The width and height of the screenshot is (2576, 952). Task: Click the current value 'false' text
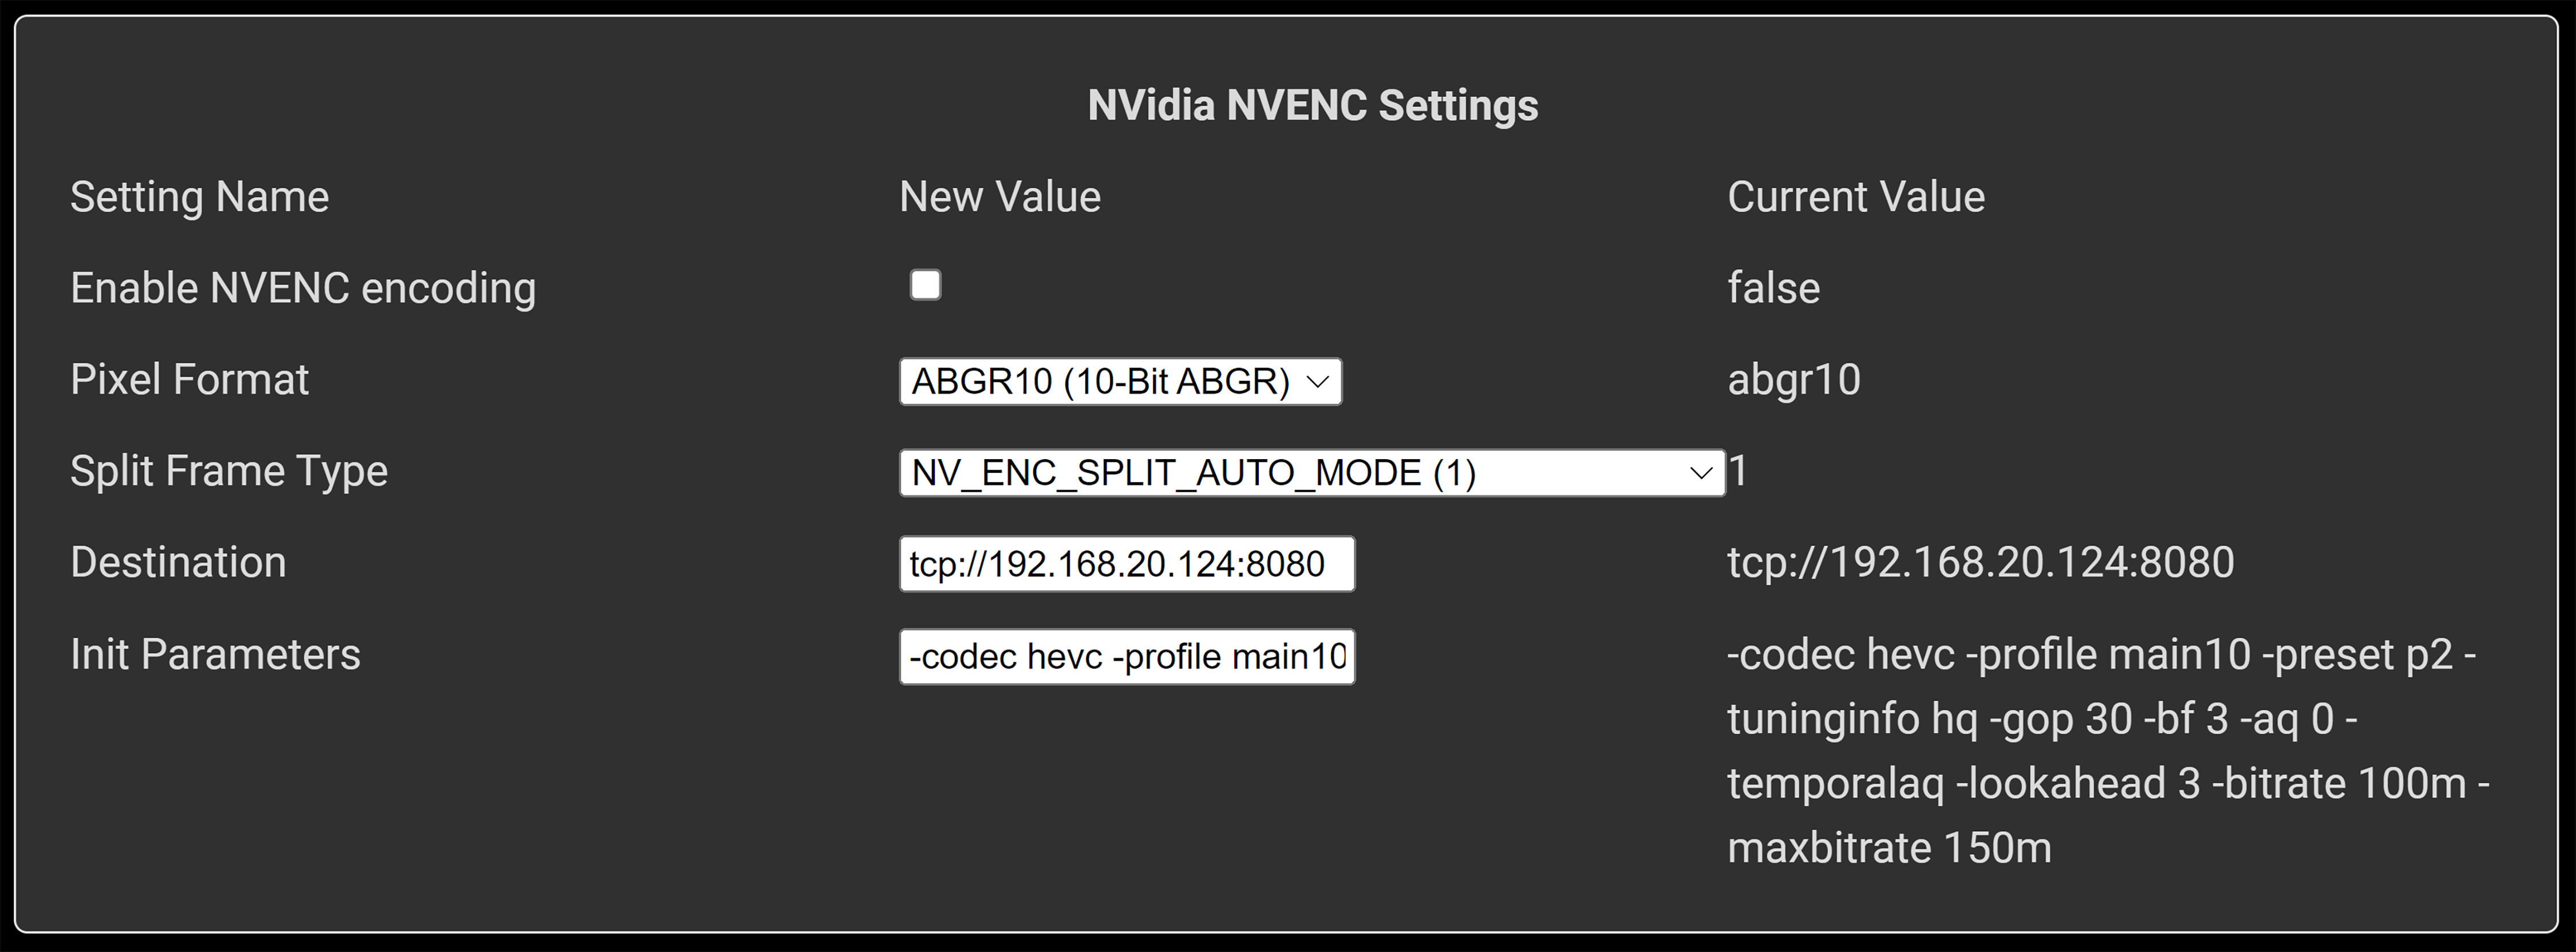(1773, 288)
